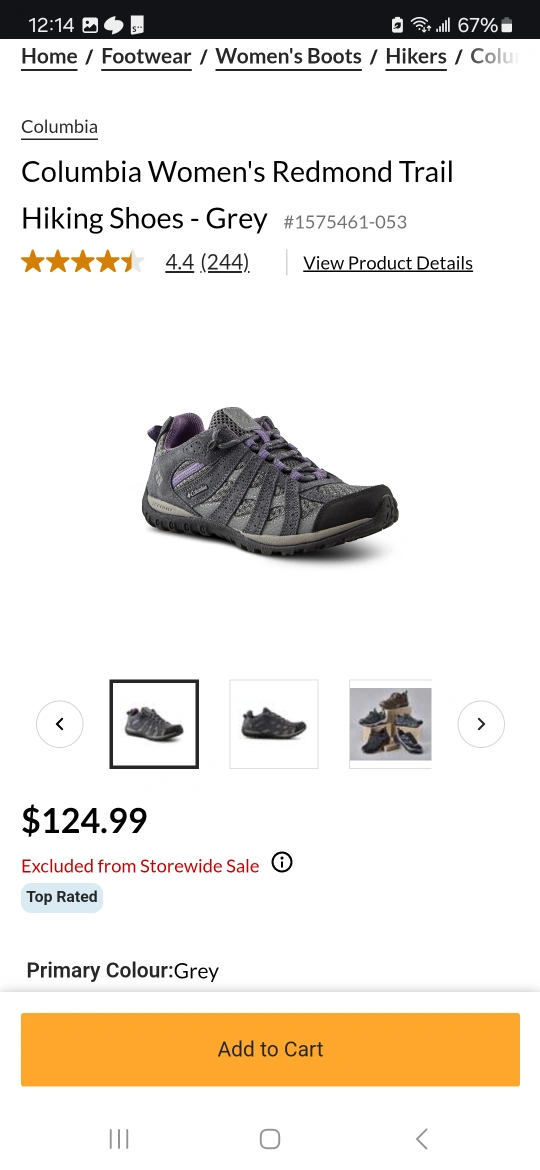Select the second side-view shoe thumbnail

pos(274,724)
